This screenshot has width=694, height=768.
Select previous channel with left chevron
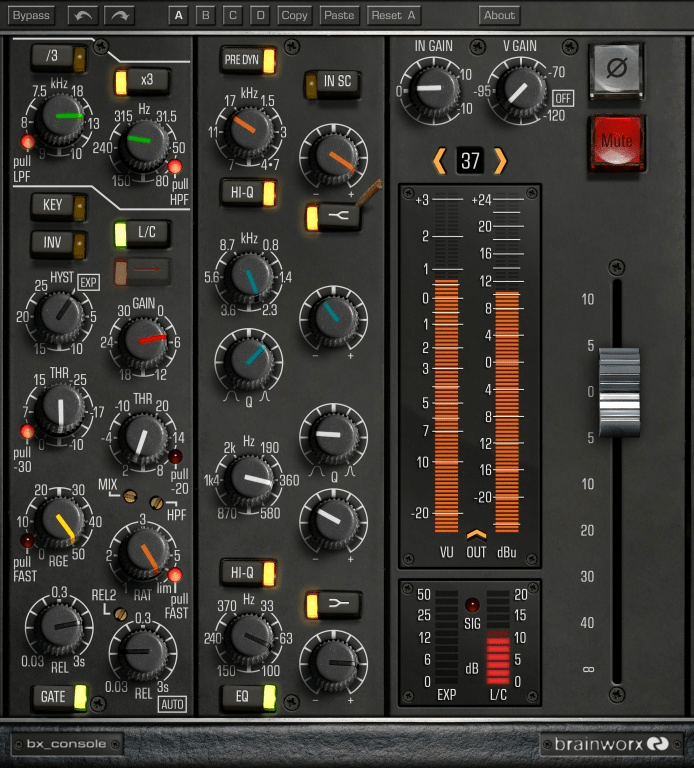(x=439, y=161)
